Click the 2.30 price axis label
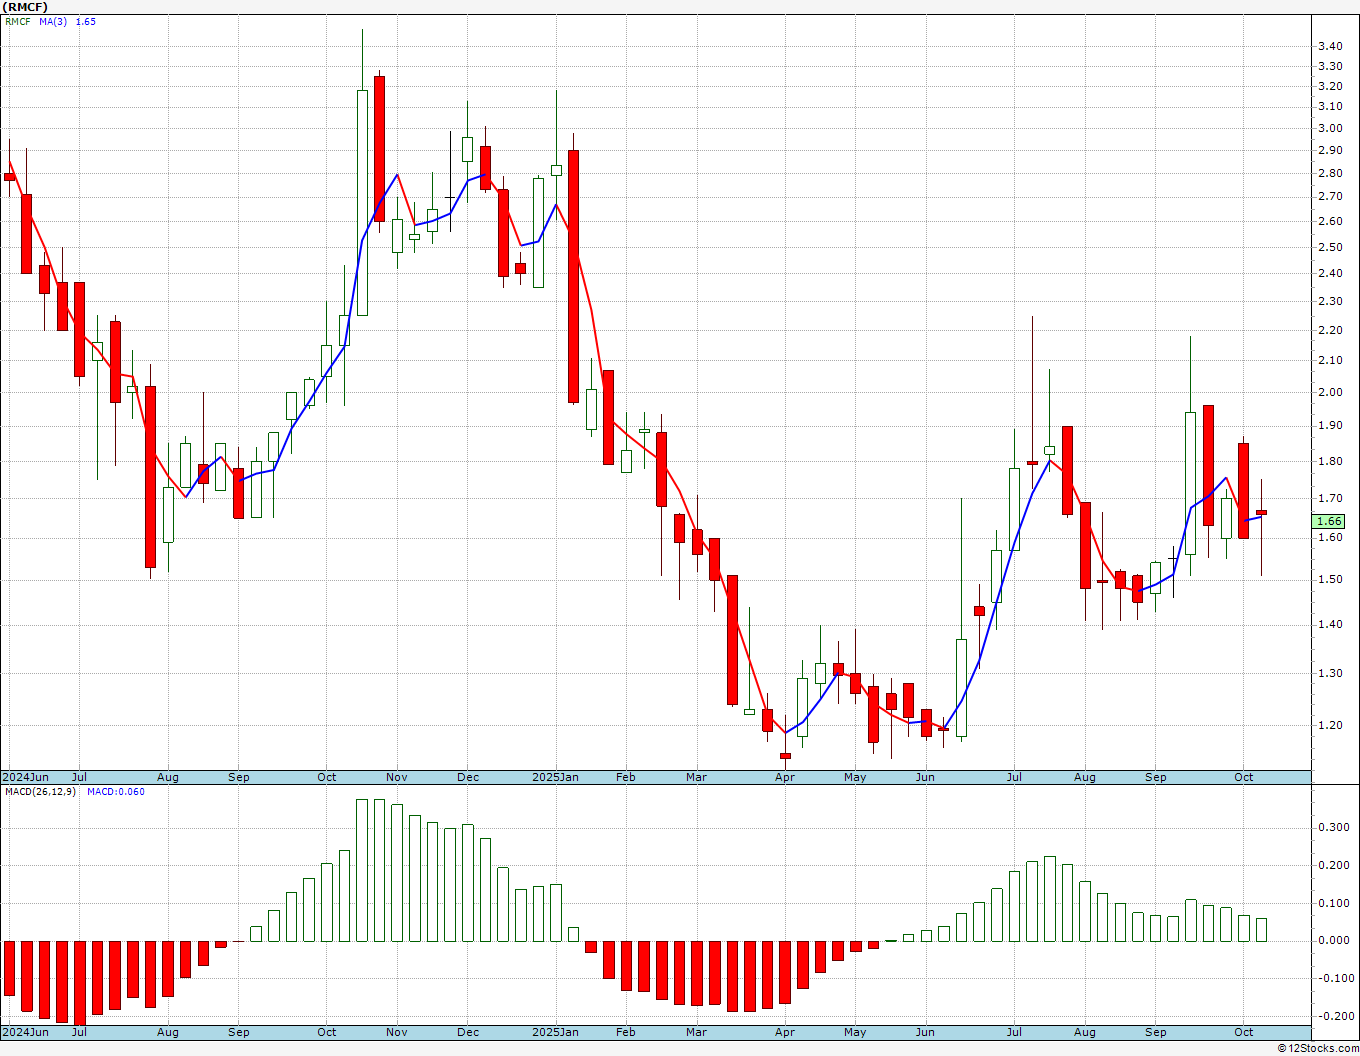The height and width of the screenshot is (1056, 1360). click(x=1330, y=301)
